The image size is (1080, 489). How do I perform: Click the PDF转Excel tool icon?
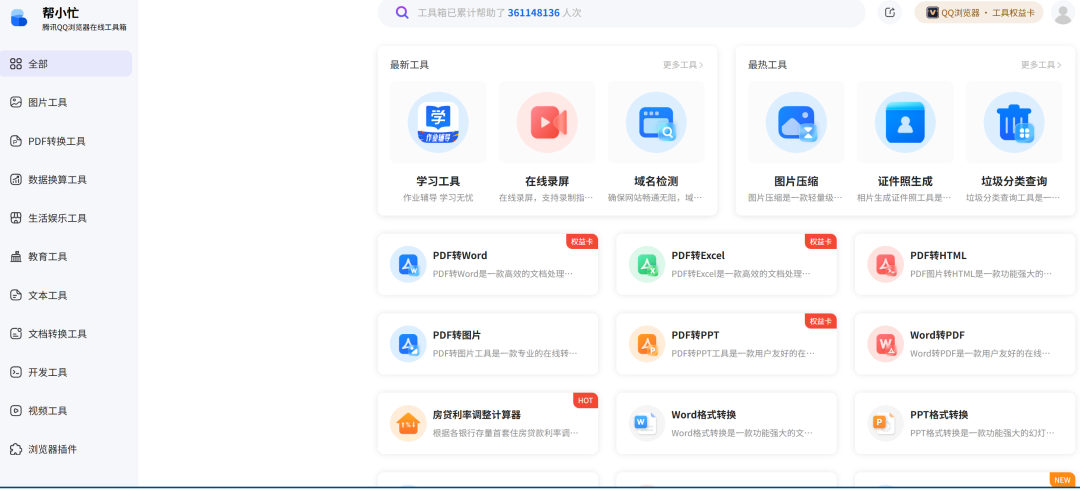coord(647,264)
